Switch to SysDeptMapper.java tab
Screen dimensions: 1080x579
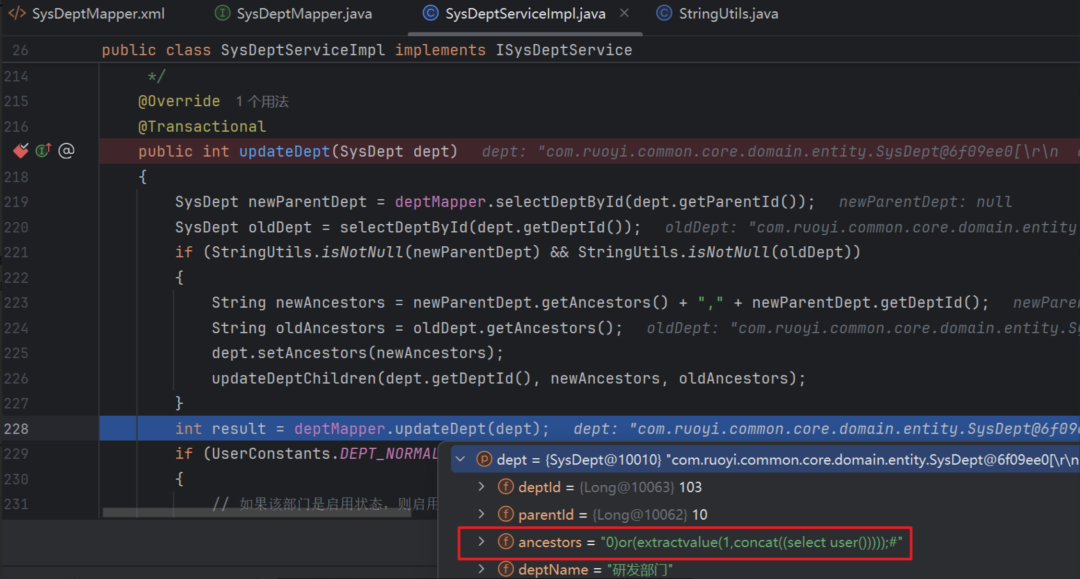click(x=293, y=14)
